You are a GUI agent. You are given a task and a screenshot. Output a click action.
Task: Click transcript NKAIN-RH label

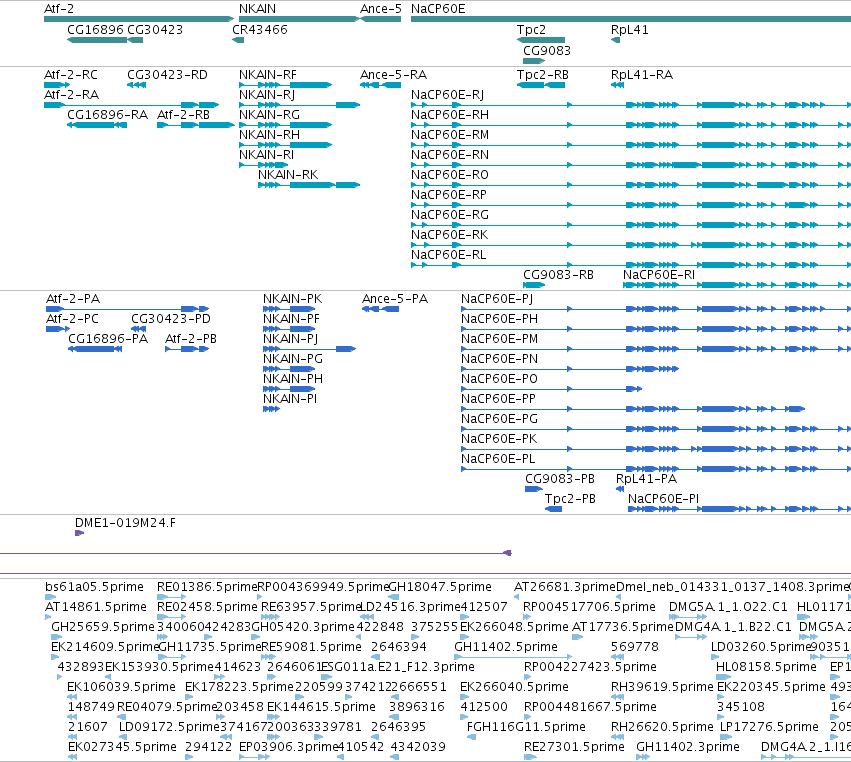pyautogui.click(x=269, y=135)
